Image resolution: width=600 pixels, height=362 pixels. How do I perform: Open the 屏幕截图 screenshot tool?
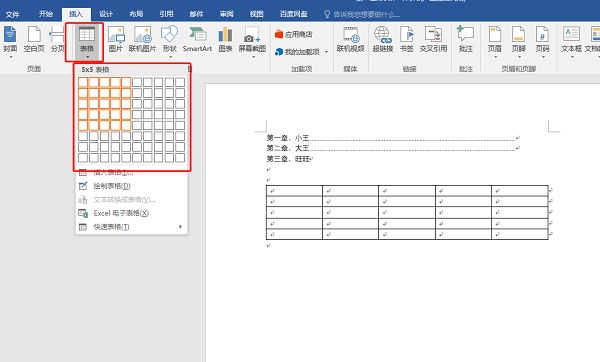[x=252, y=41]
